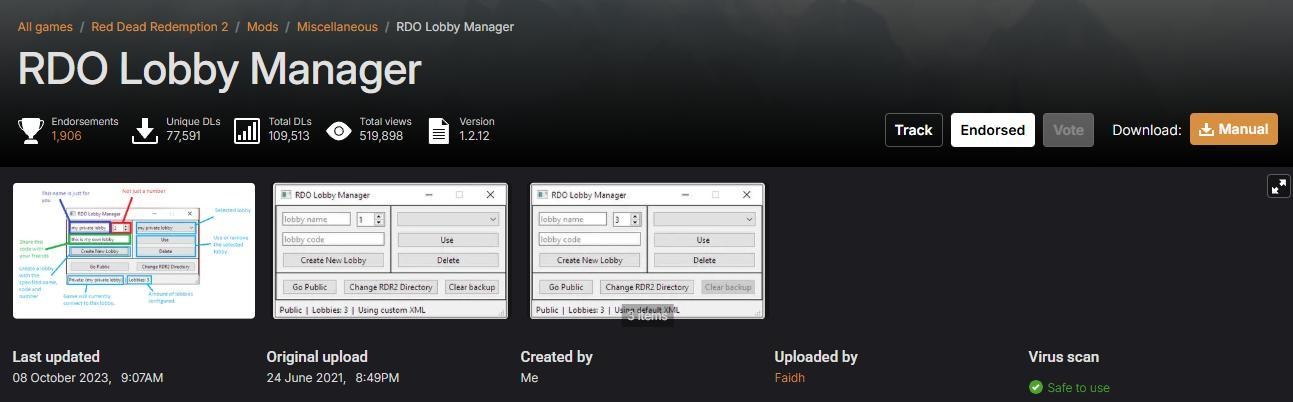Track this mod
This screenshot has width=1293, height=402.
pos(913,130)
